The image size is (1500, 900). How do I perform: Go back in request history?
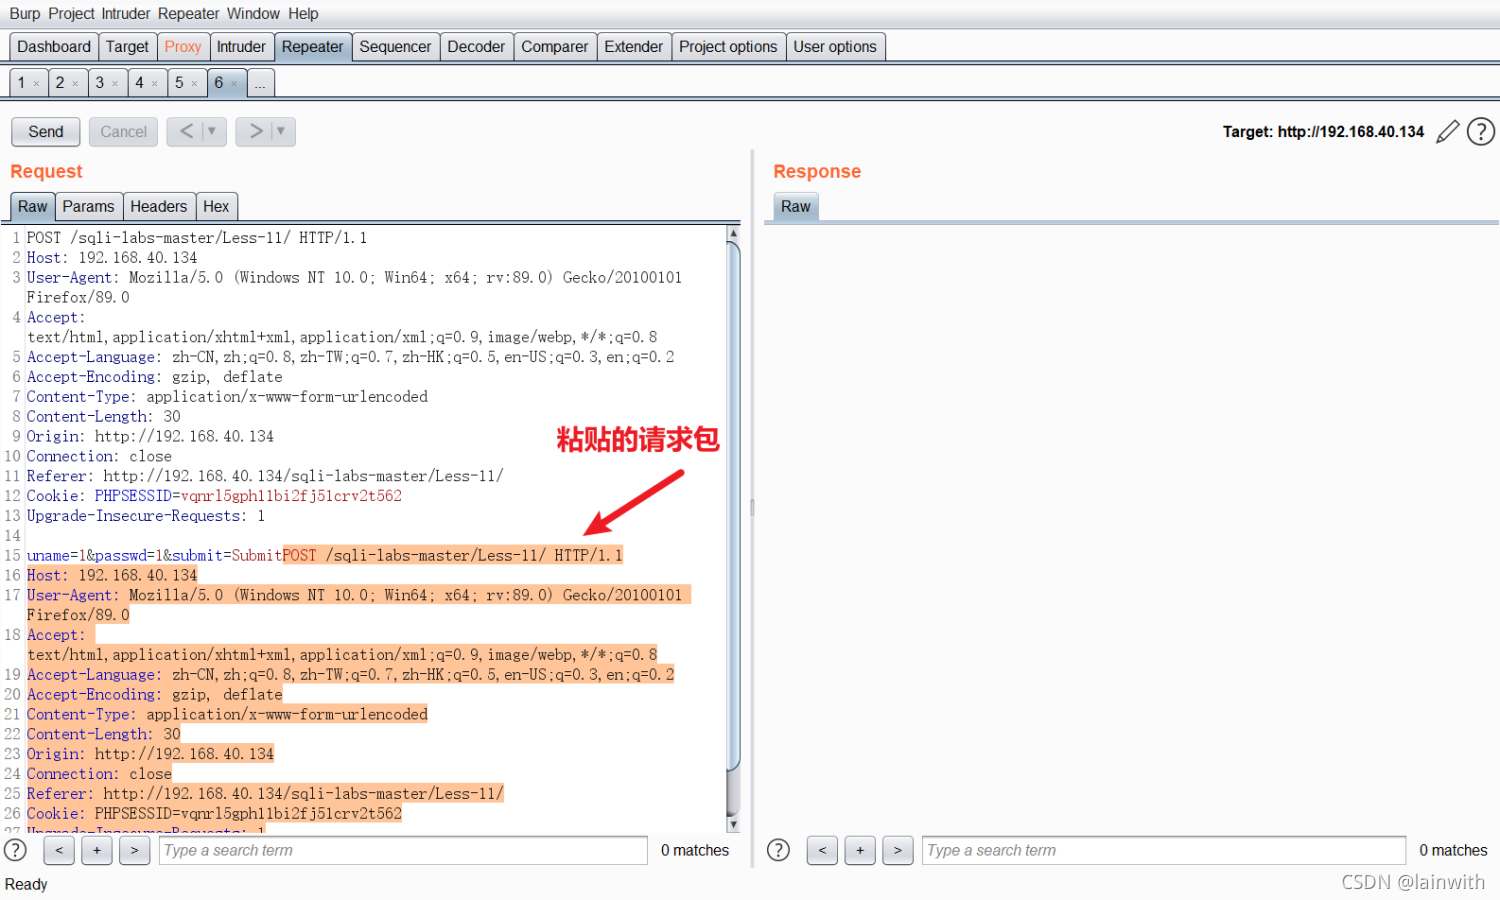point(186,131)
